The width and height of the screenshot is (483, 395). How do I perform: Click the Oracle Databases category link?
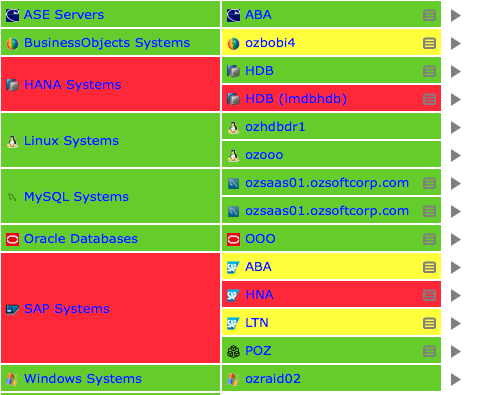pos(81,239)
